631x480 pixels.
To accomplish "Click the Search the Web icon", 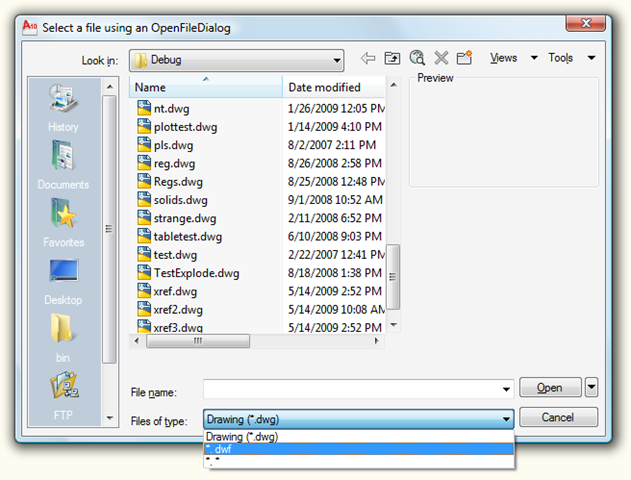I will pyautogui.click(x=417, y=59).
